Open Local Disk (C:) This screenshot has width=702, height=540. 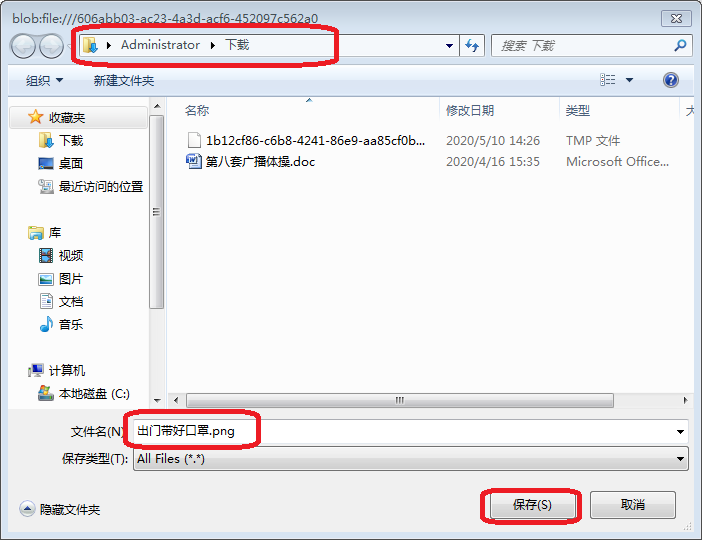pos(84,393)
